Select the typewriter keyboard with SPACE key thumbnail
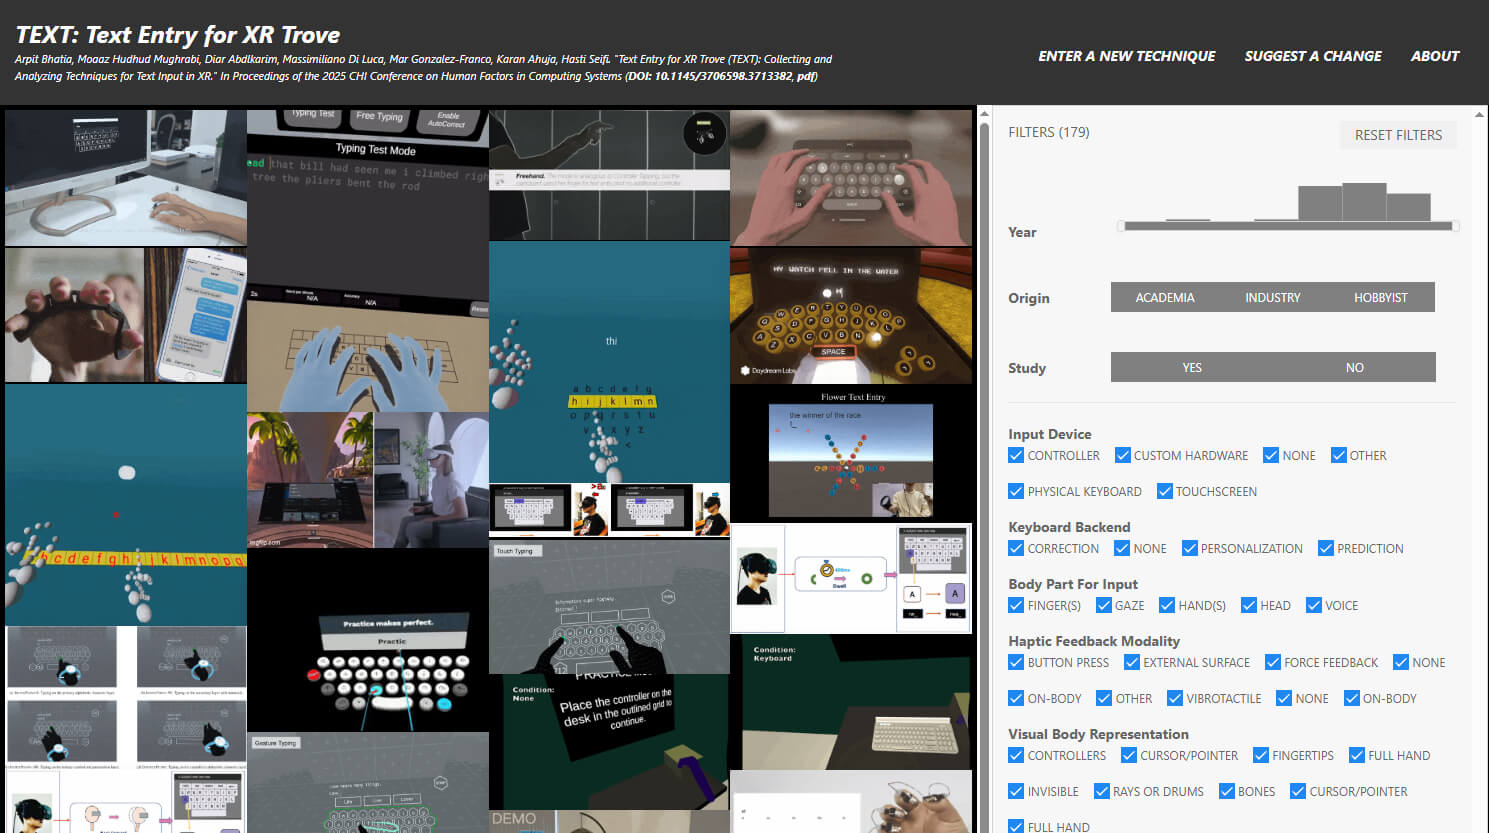 (851, 316)
